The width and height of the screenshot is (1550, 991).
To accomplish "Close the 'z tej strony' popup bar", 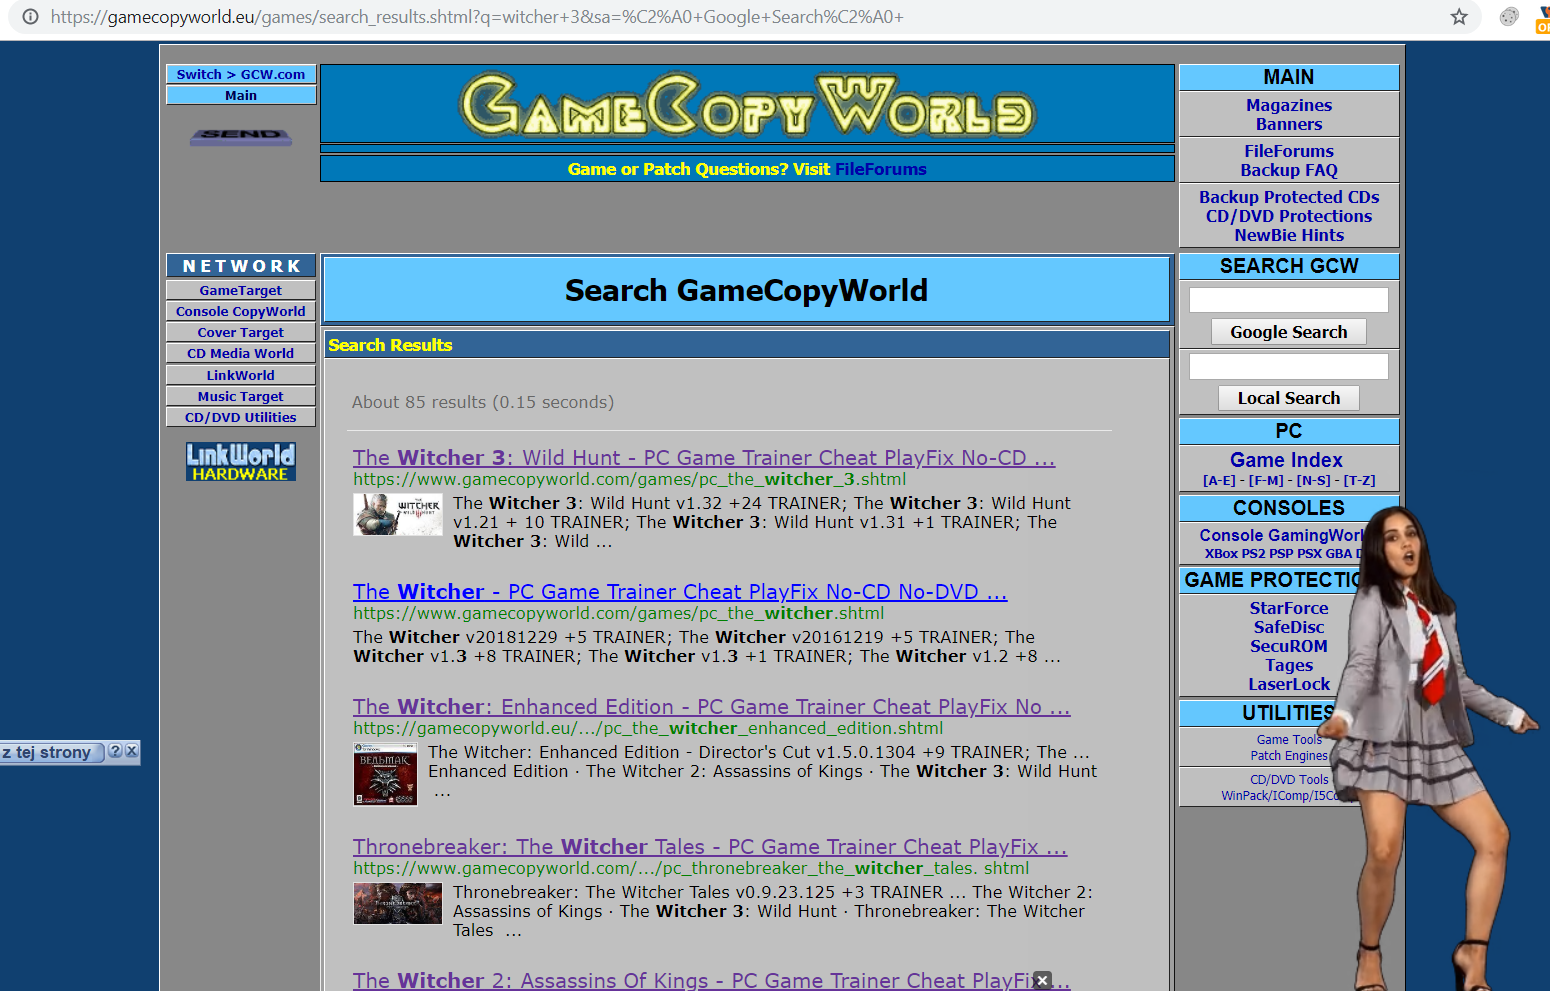I will pos(132,751).
